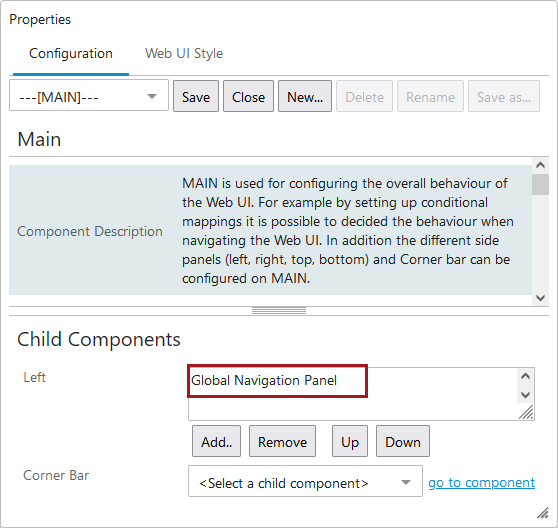Click the Properties dialog corner resize grip
This screenshot has width=558, height=528.
click(x=543, y=513)
